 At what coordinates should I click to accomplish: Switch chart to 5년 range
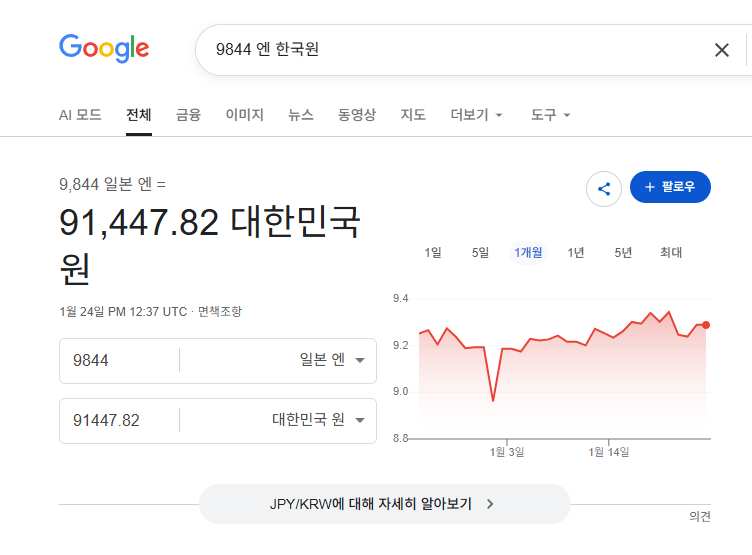click(x=623, y=253)
